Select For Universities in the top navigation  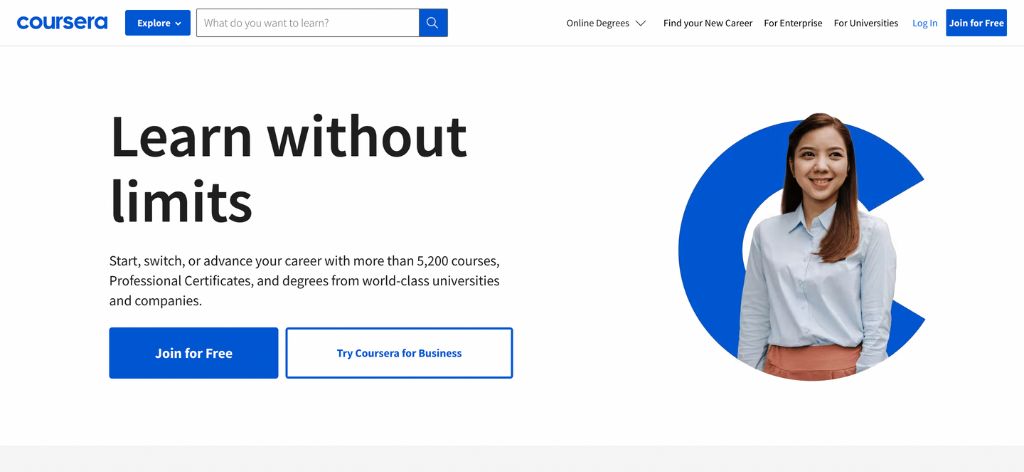pos(866,23)
